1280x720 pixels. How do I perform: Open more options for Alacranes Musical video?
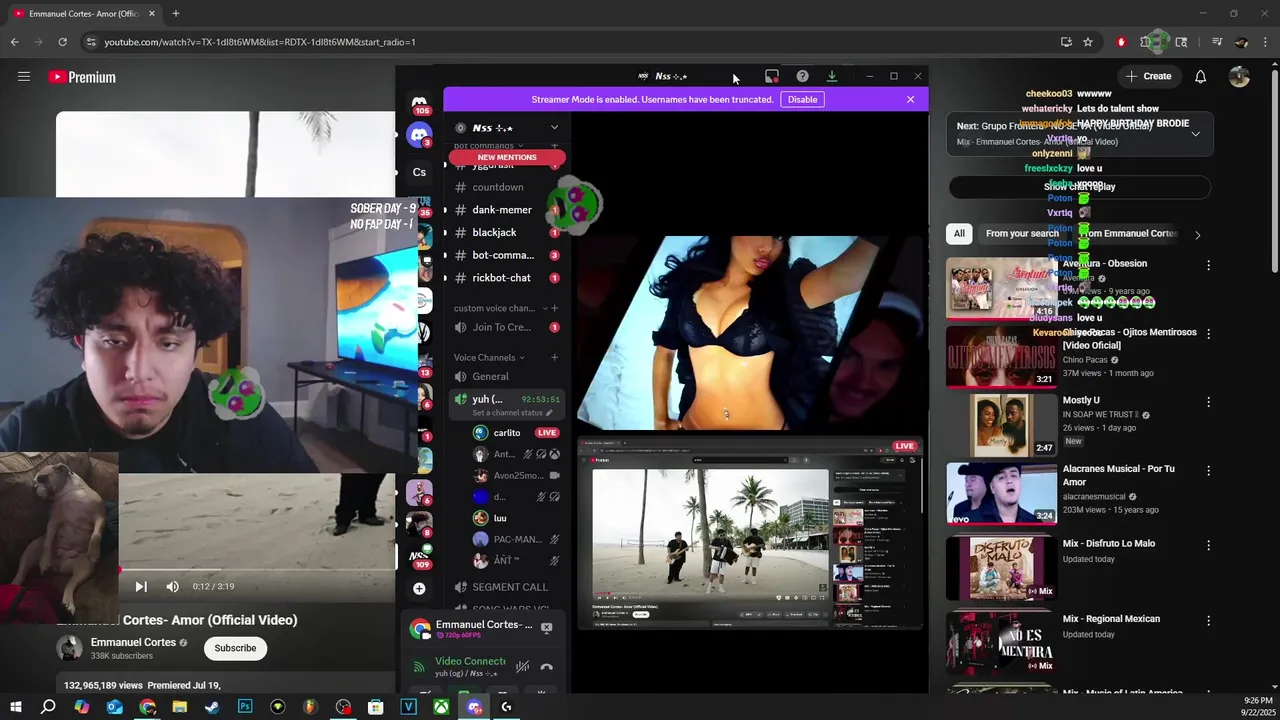(1208, 470)
